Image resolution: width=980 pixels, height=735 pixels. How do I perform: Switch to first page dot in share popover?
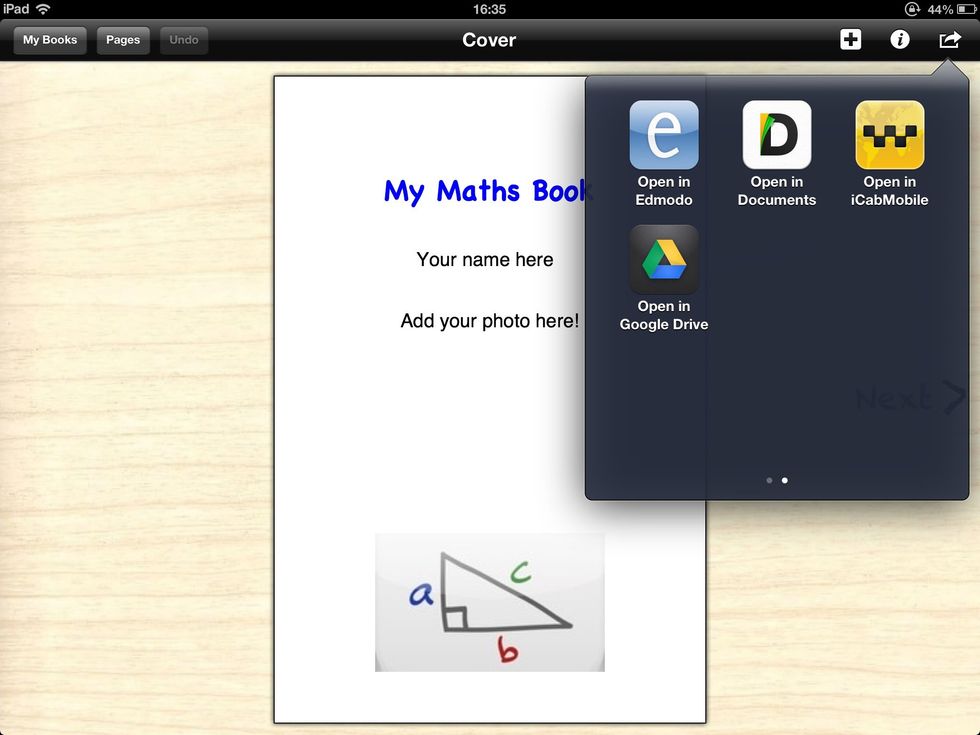pyautogui.click(x=769, y=481)
